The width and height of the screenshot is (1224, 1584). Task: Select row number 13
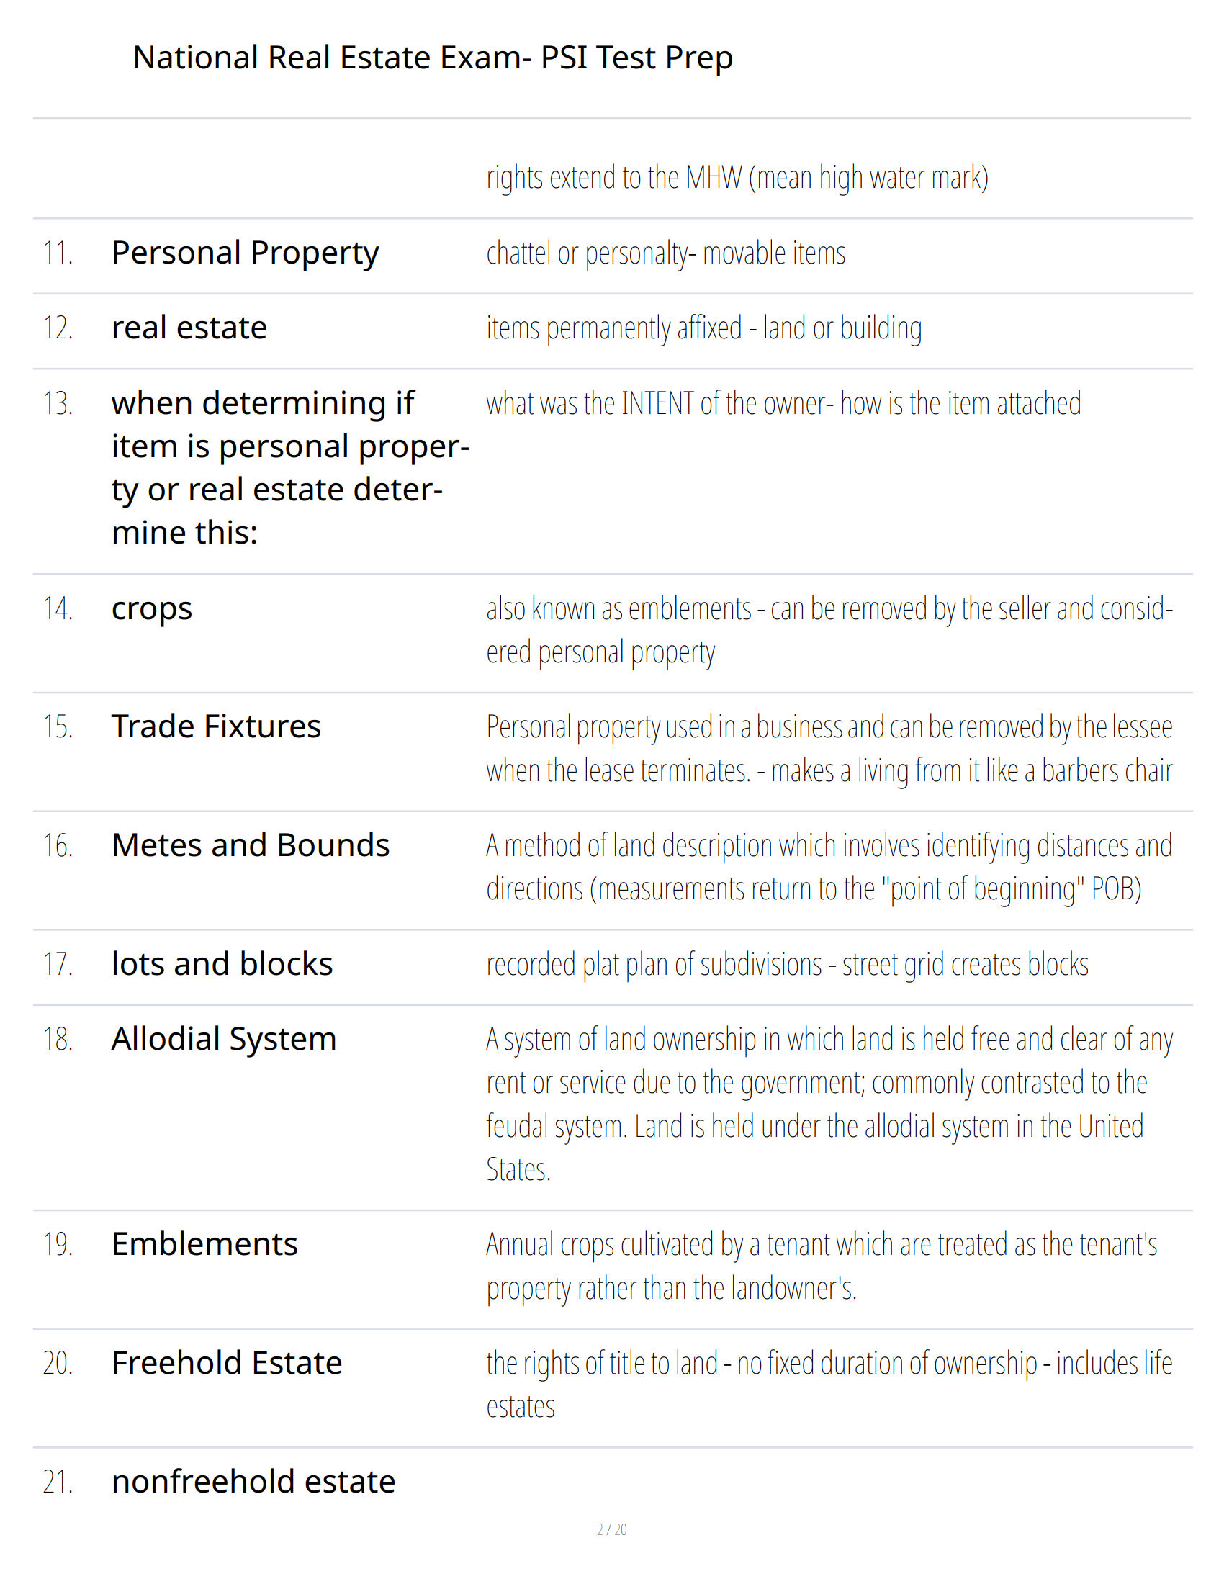click(x=58, y=404)
